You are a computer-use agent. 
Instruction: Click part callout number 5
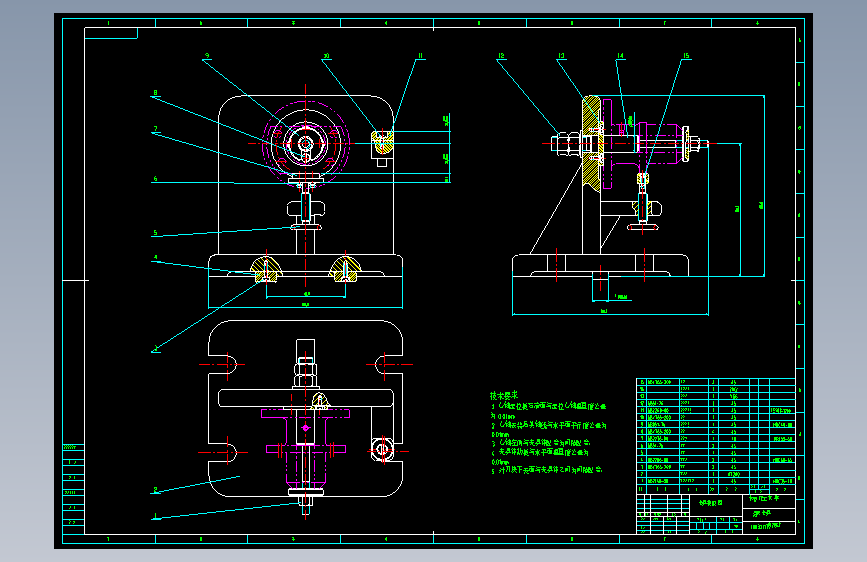(155, 233)
